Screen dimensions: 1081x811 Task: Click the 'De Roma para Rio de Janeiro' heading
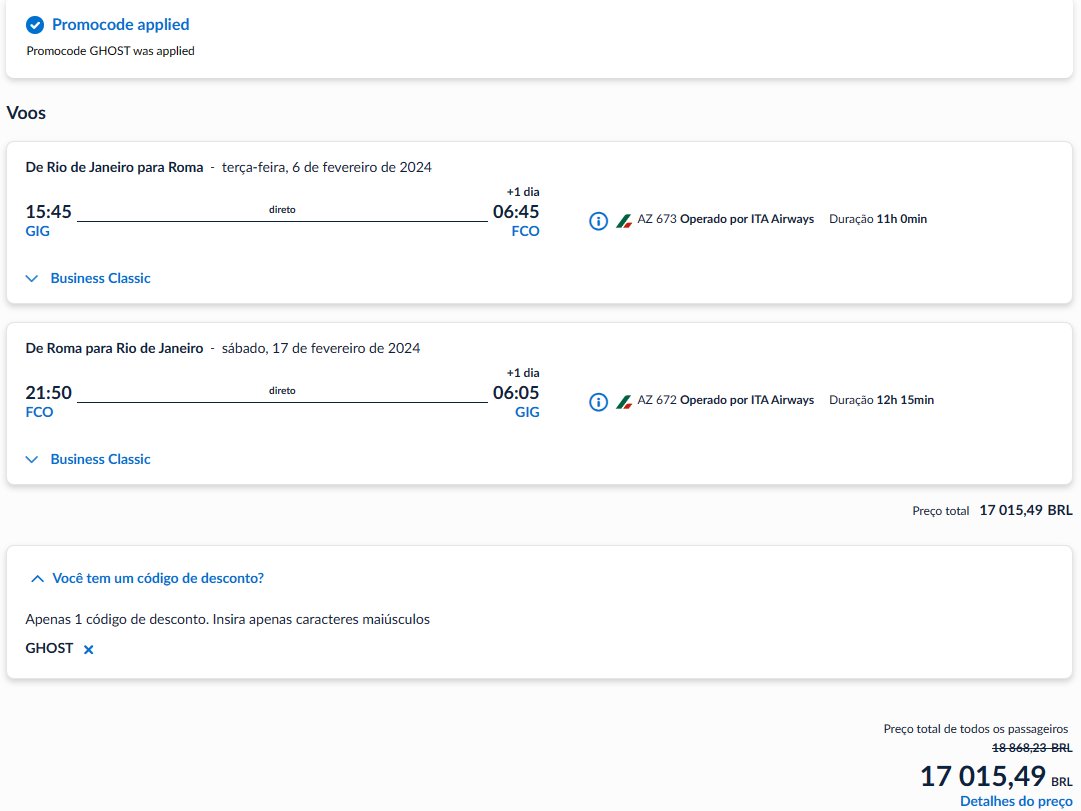click(x=114, y=348)
